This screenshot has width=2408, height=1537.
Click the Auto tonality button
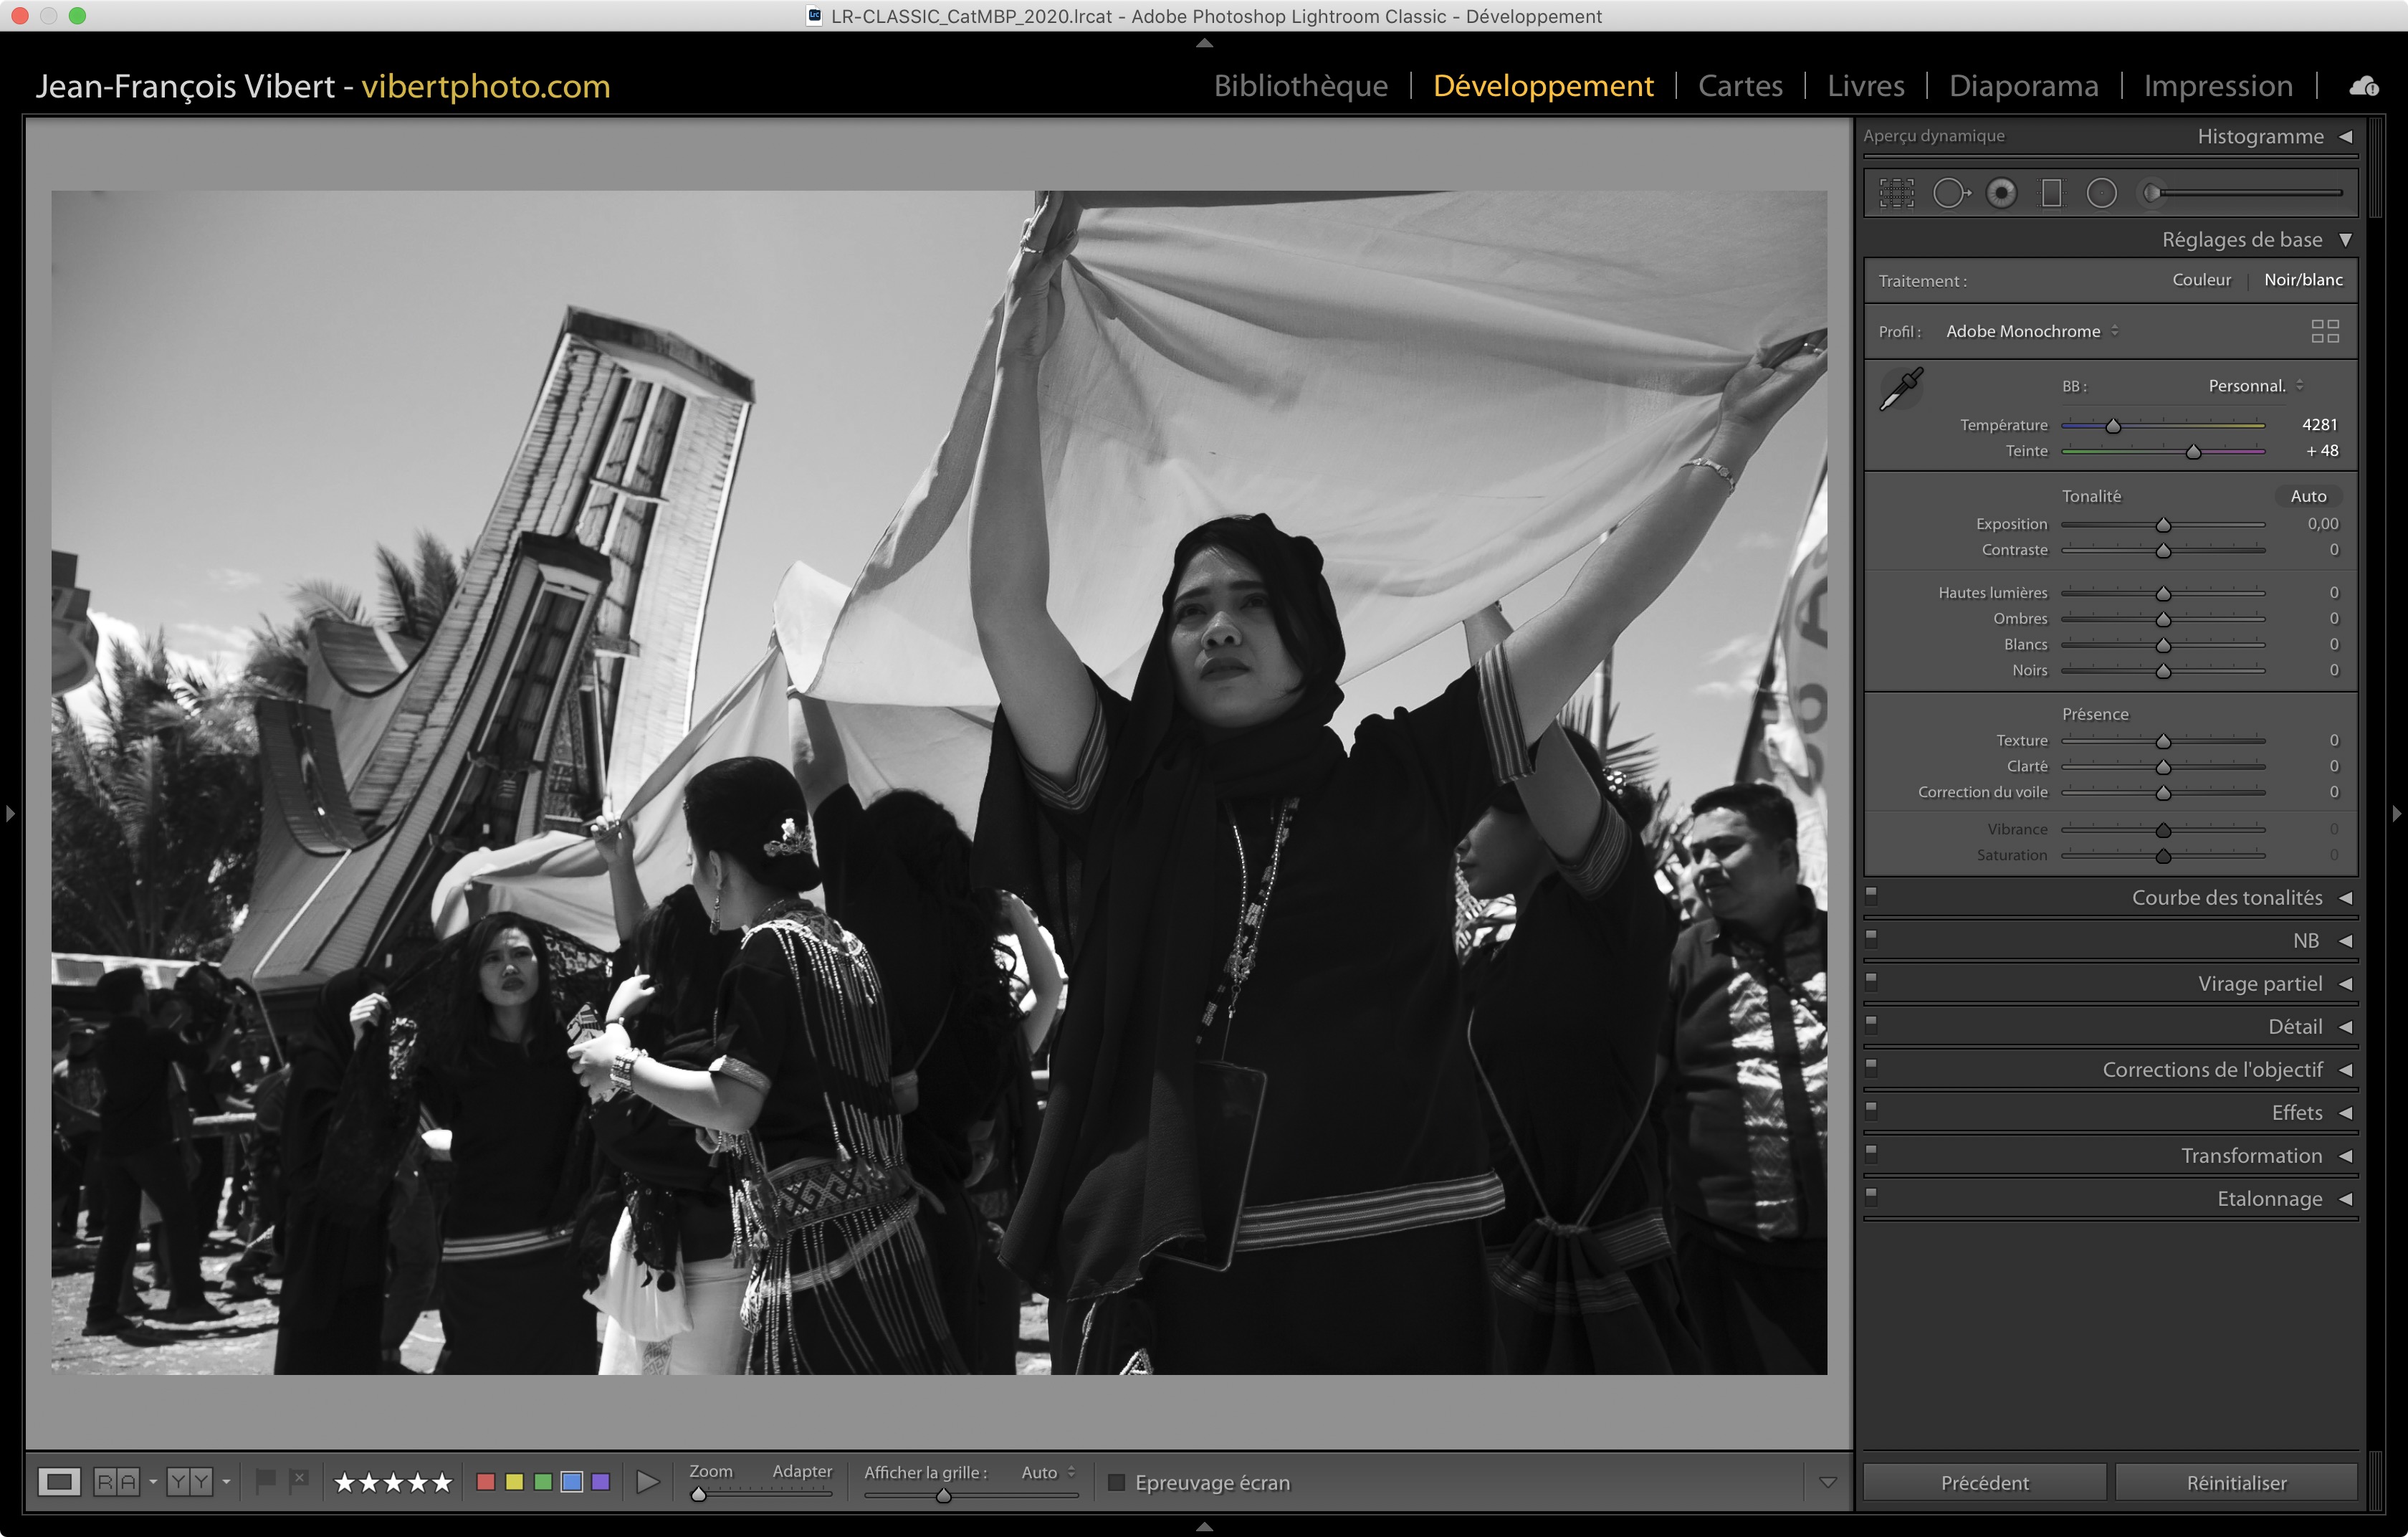(x=2308, y=496)
